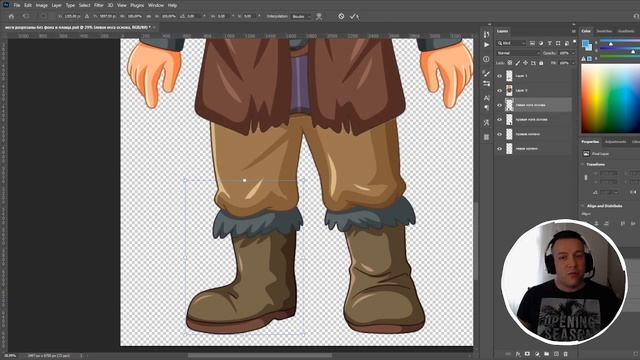Viewport: 640px width, 360px height.
Task: Open the Brush Settings icon in dock
Action: (x=486, y=84)
